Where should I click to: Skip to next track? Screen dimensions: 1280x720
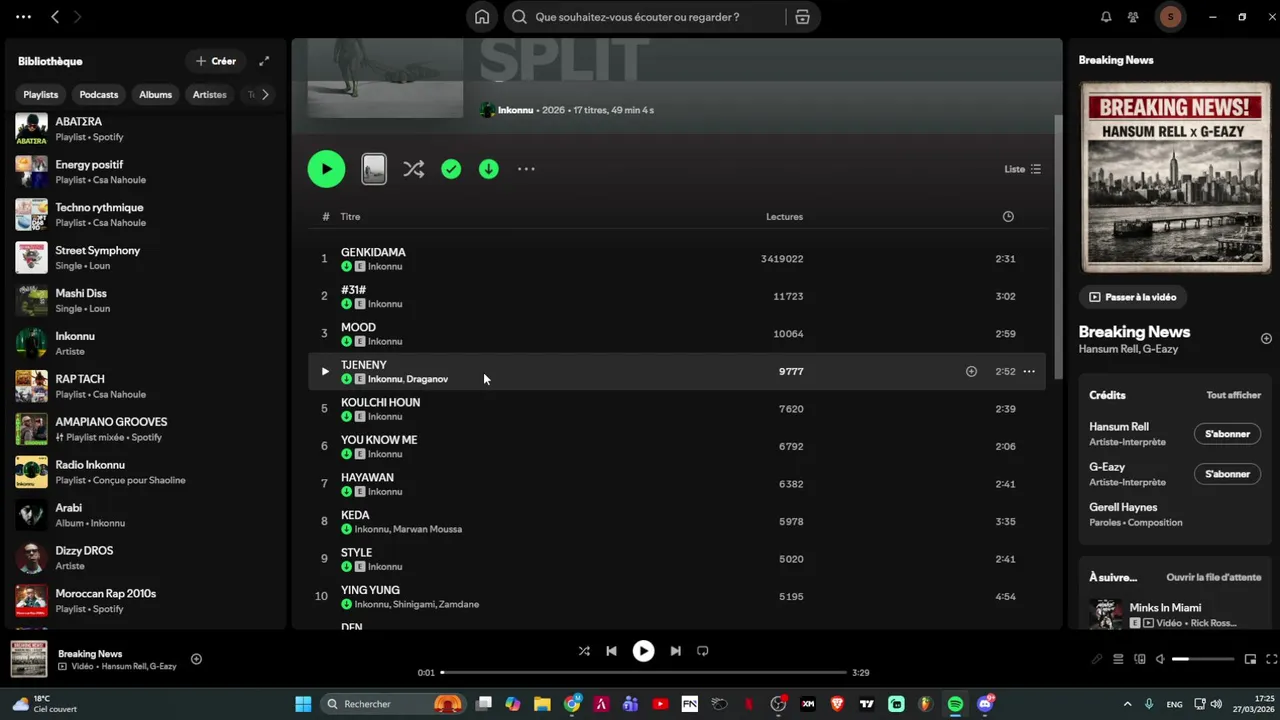point(675,651)
